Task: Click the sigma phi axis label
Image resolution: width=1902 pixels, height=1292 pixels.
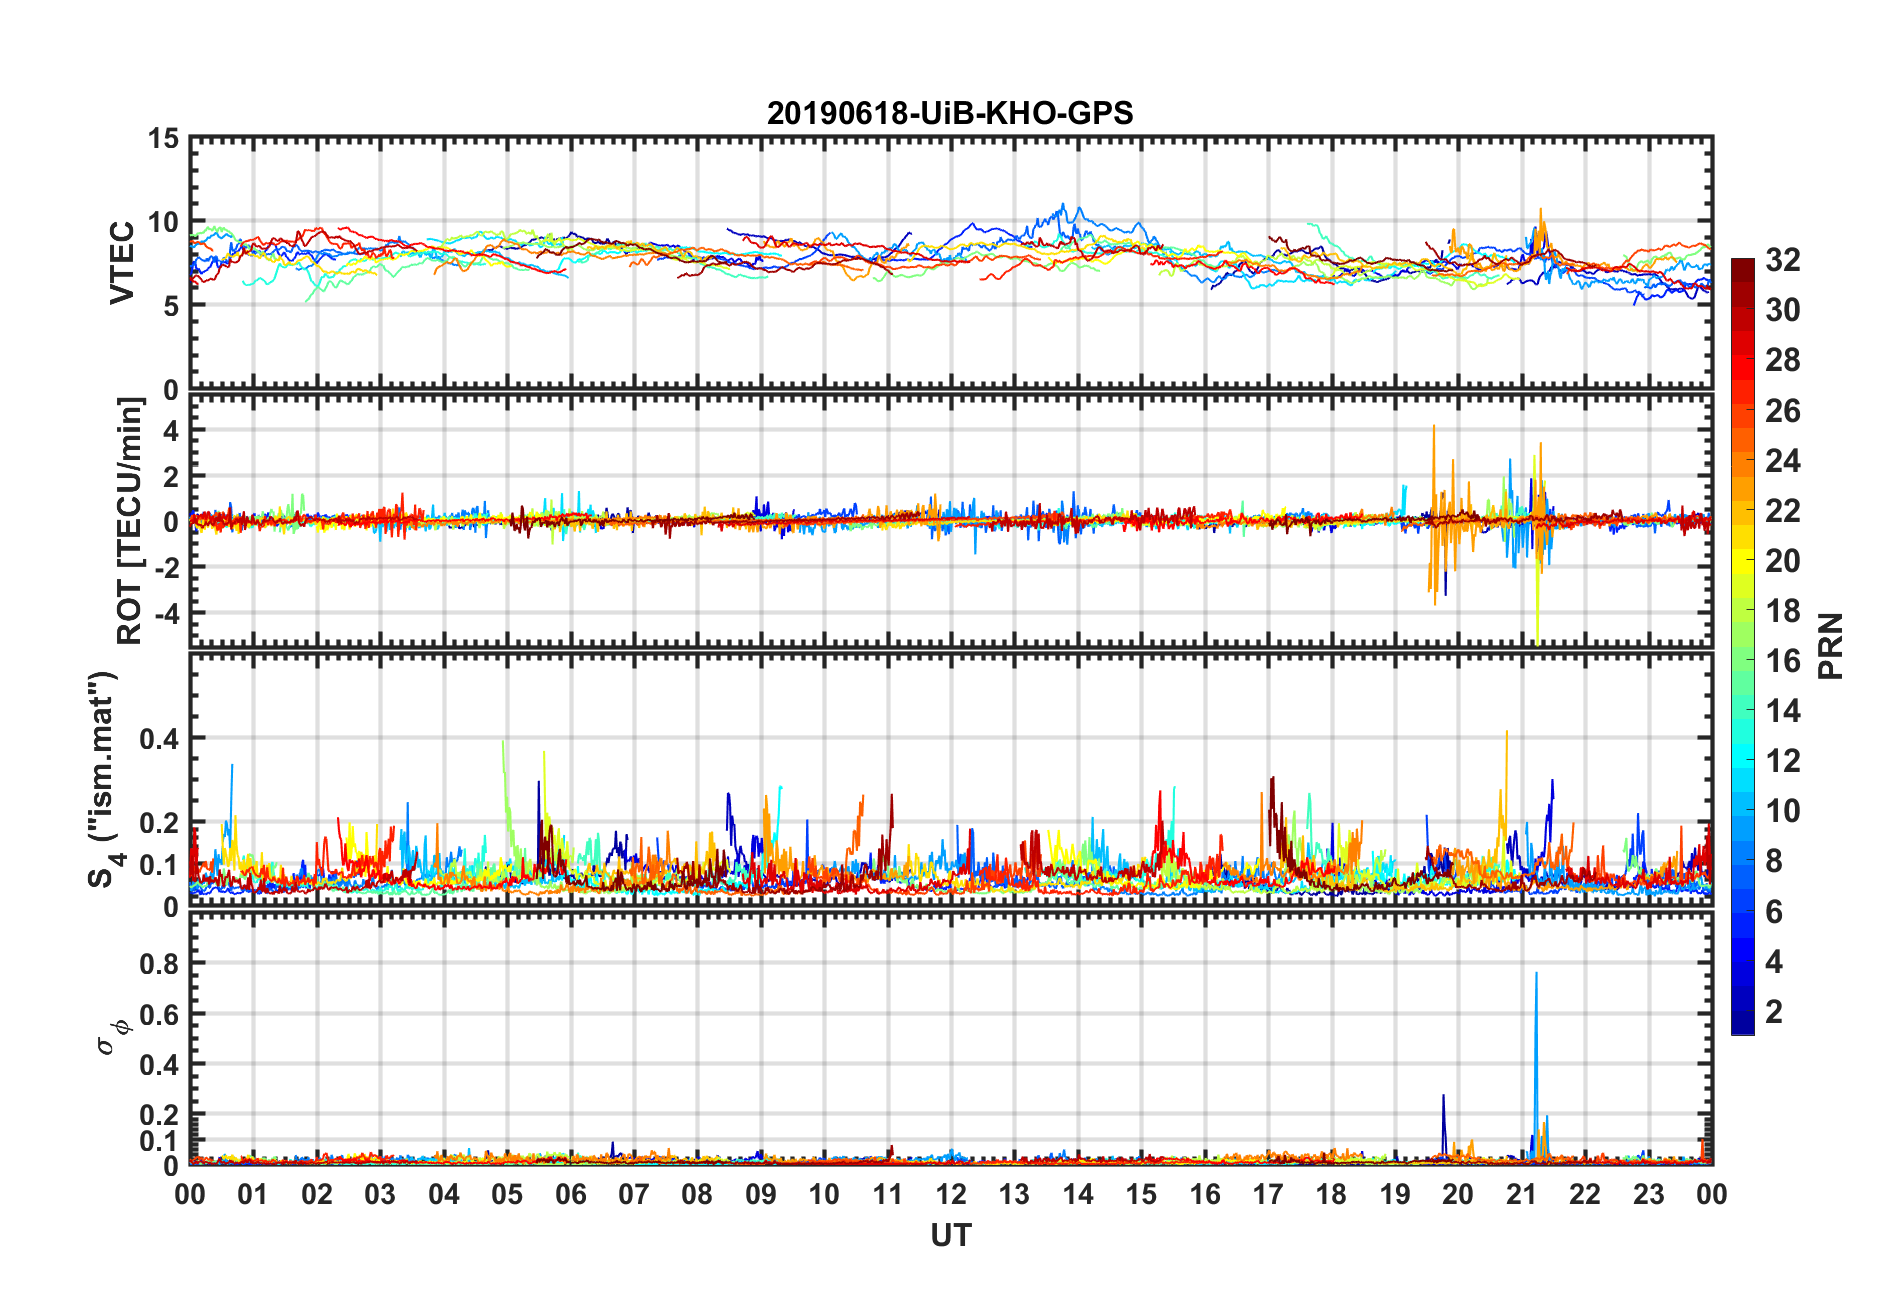Action: tap(113, 1036)
